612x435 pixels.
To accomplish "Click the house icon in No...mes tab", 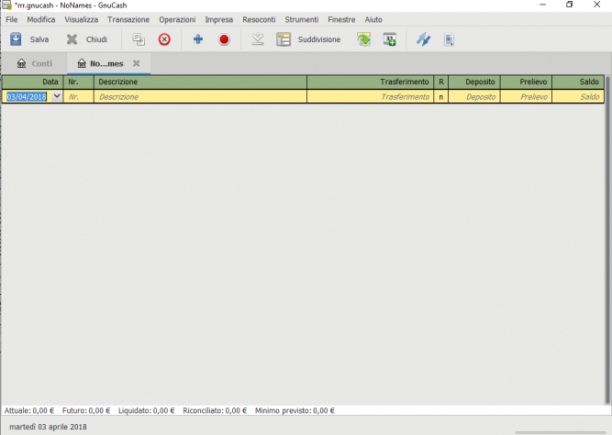I will pyautogui.click(x=81, y=63).
